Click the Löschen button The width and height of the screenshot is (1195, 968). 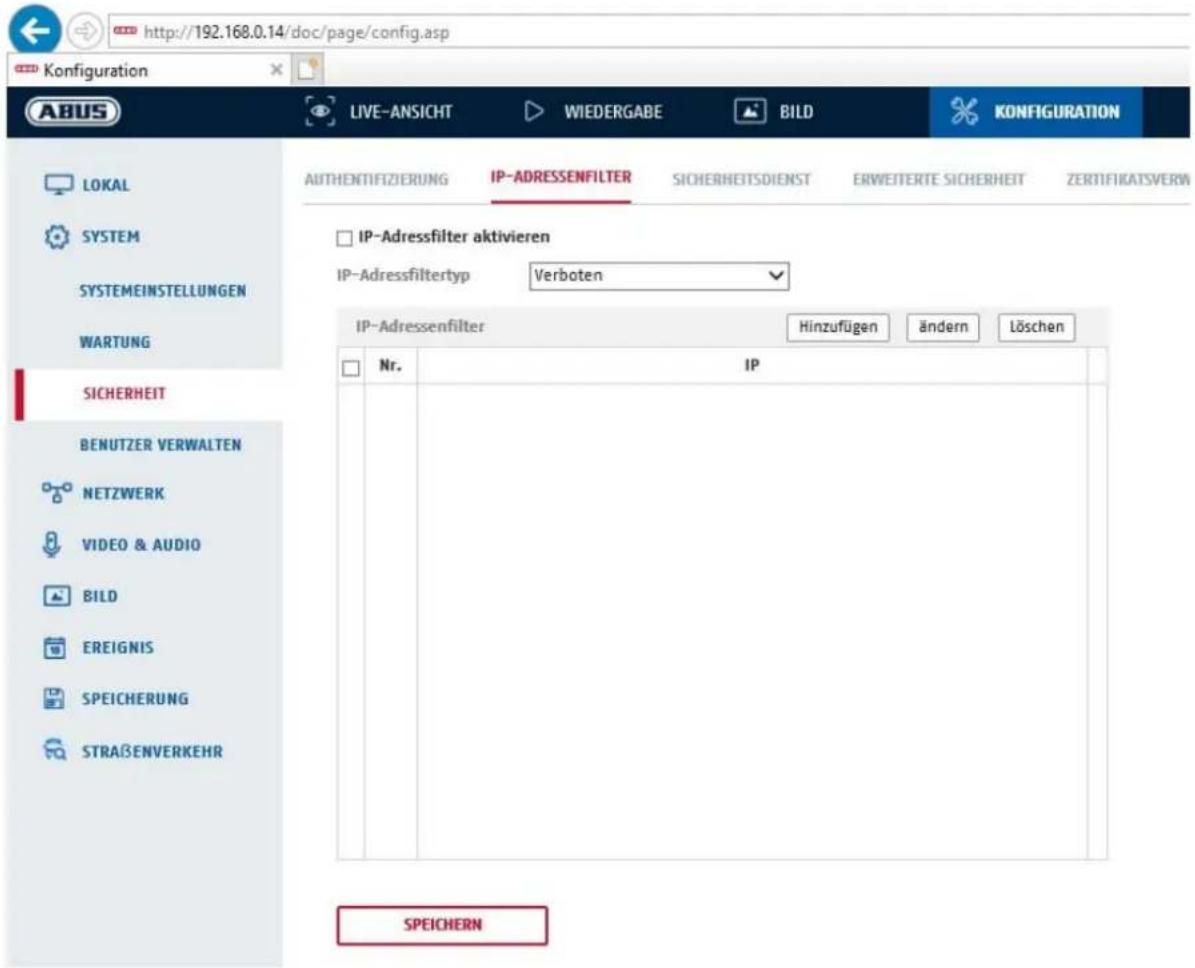pos(1036,327)
